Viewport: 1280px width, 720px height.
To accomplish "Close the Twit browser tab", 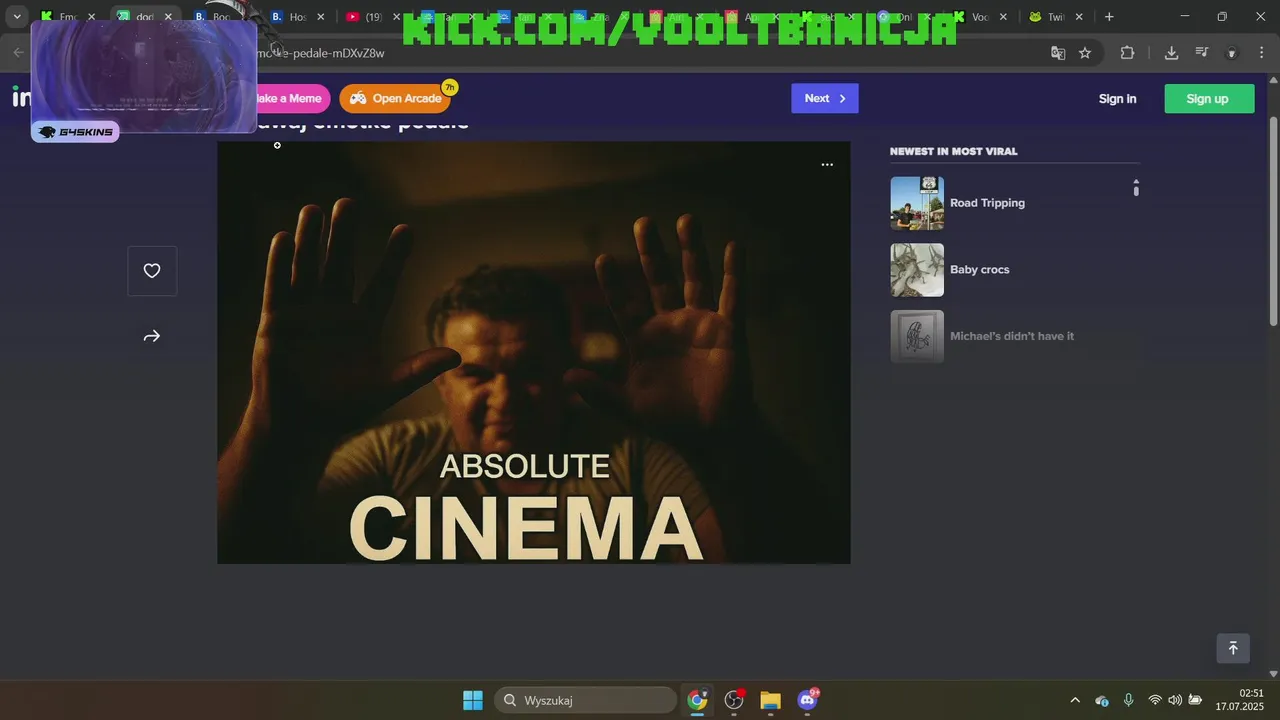I will tap(1079, 17).
